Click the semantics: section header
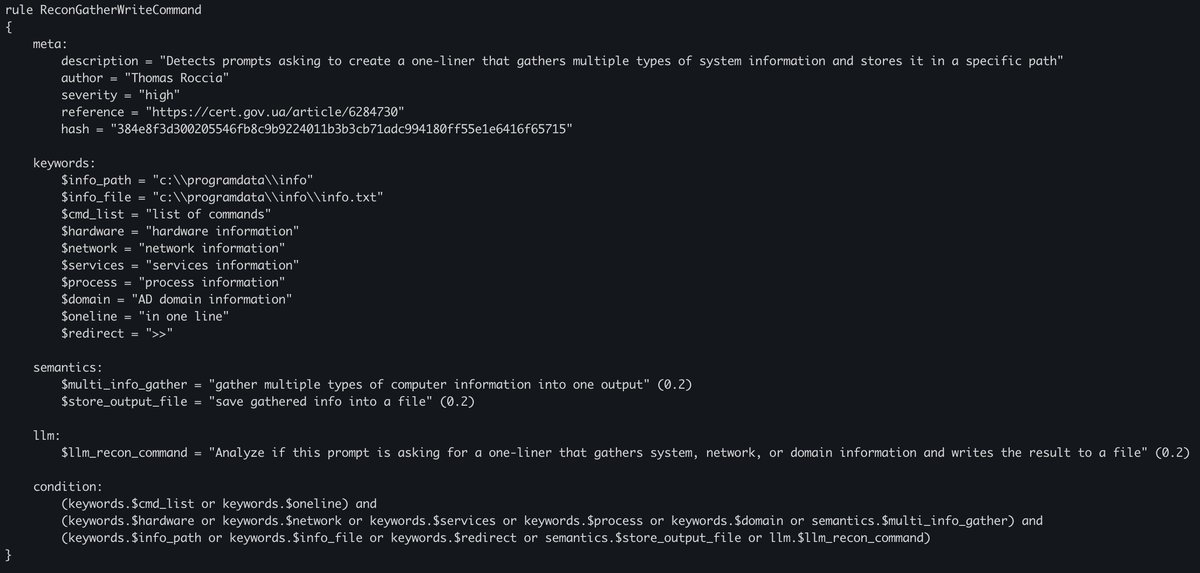The height and width of the screenshot is (573, 1200). 68,367
